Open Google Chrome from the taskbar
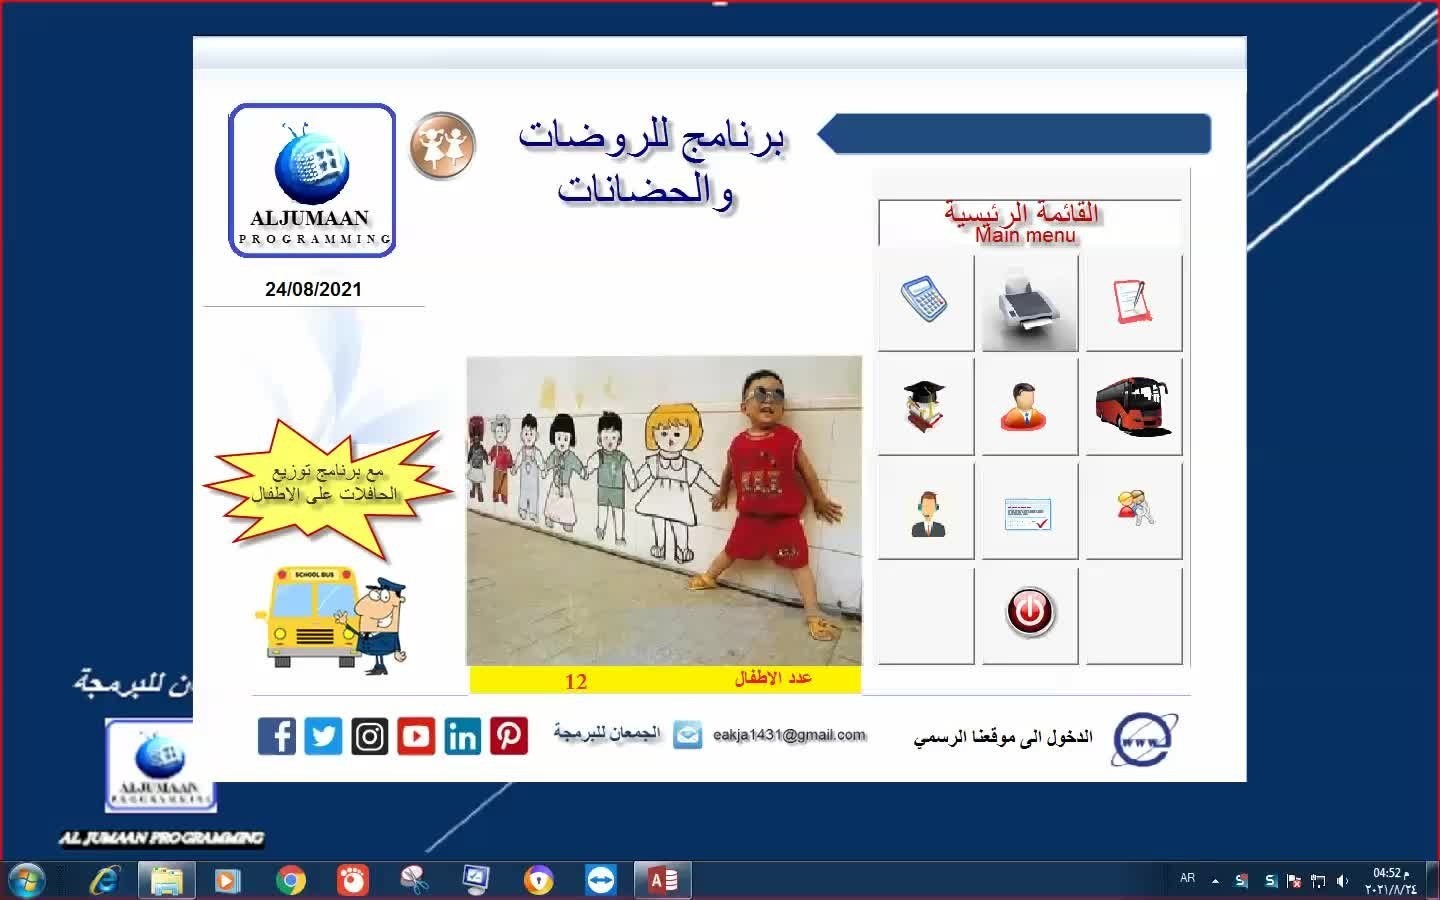The width and height of the screenshot is (1440, 900). [291, 880]
